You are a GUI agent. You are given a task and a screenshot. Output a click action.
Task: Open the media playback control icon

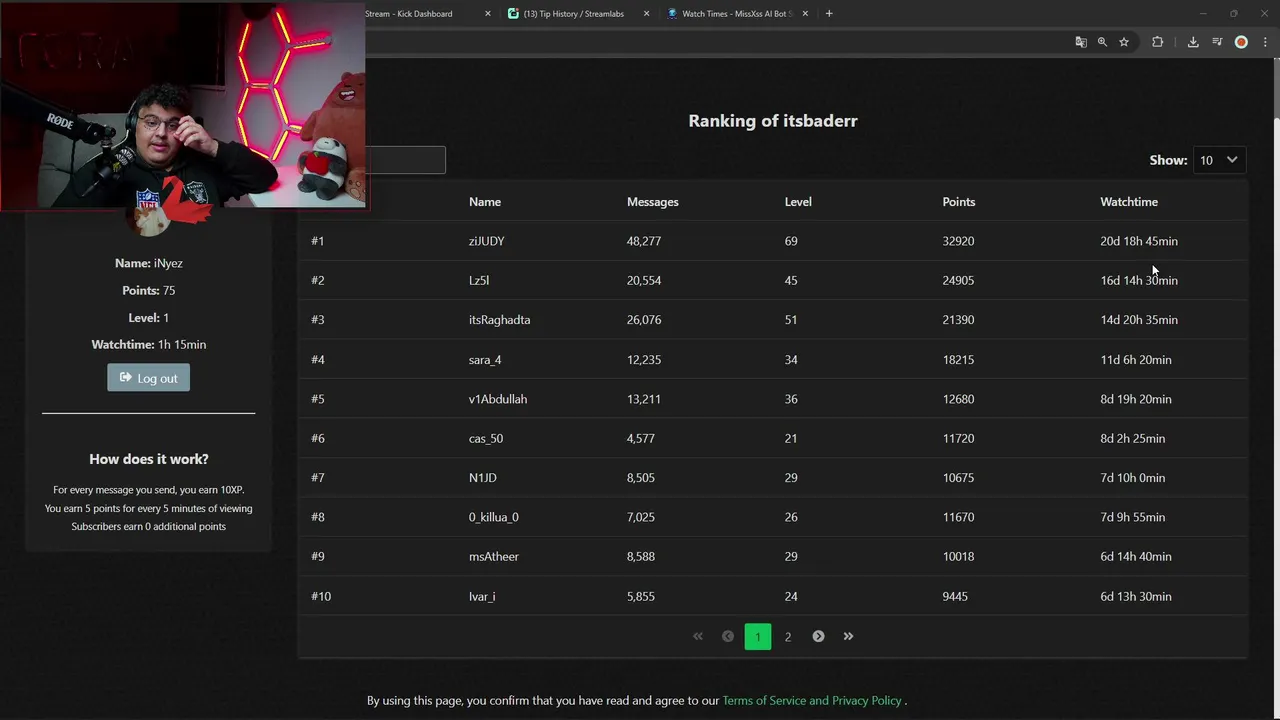pos(1217,42)
